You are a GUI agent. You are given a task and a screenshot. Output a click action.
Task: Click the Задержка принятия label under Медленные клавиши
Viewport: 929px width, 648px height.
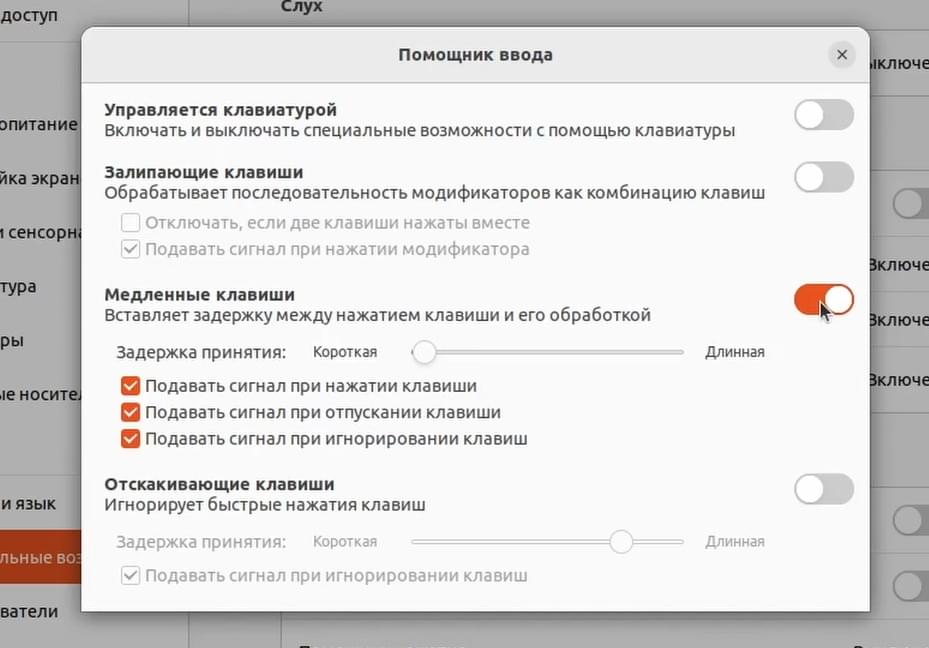pyautogui.click(x=201, y=352)
